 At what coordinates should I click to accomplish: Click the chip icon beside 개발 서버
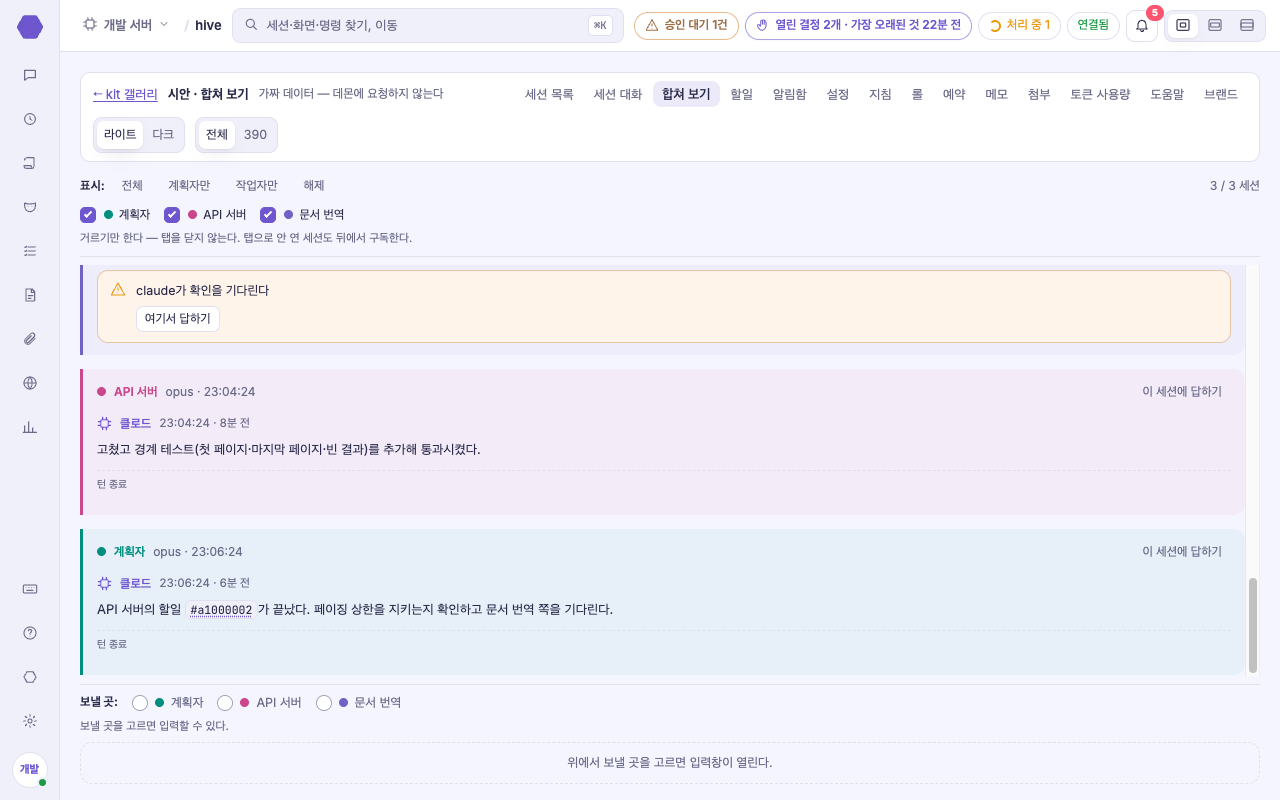coord(90,25)
